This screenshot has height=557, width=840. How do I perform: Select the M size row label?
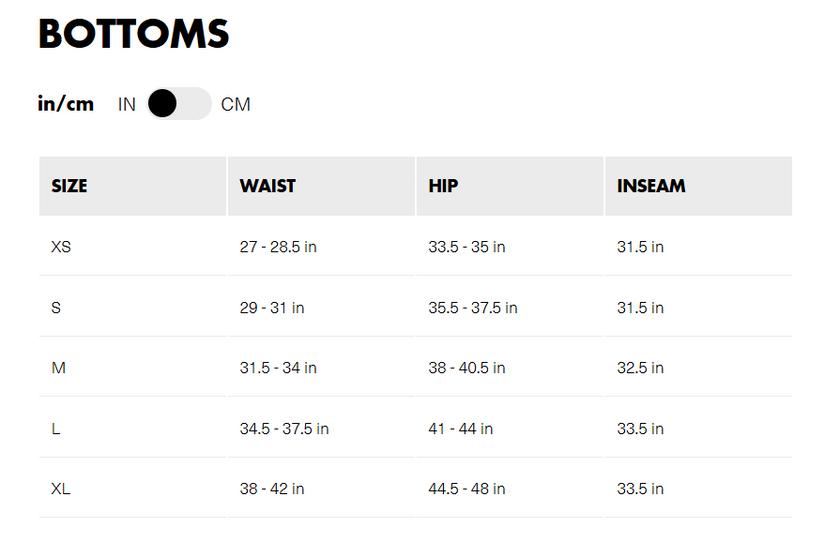58,368
